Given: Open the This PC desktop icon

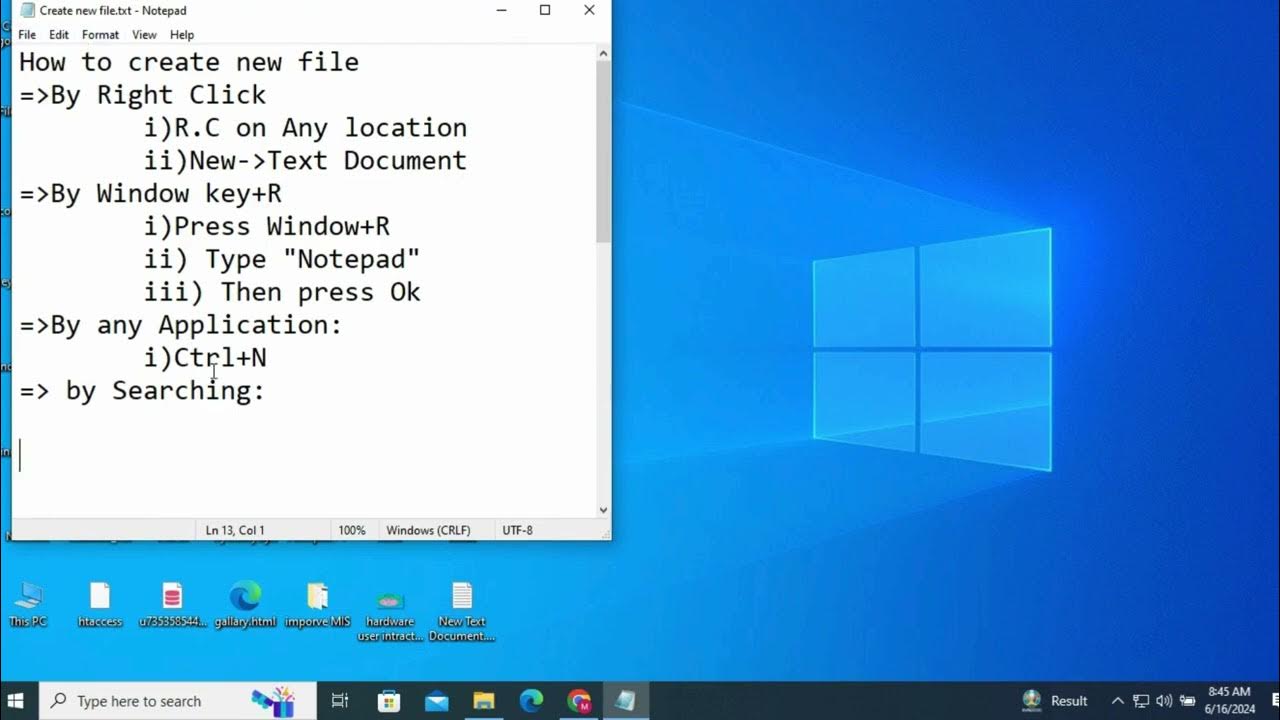Looking at the screenshot, I should click(28, 604).
